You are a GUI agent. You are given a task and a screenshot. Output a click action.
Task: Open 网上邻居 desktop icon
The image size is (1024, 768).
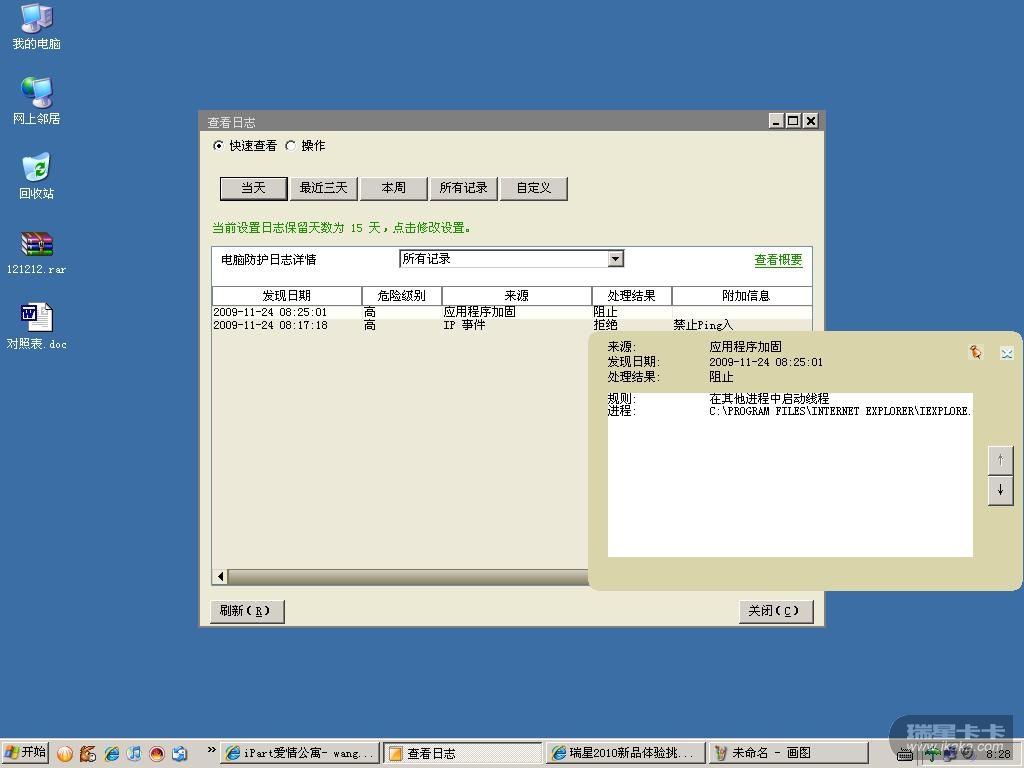[x=37, y=101]
